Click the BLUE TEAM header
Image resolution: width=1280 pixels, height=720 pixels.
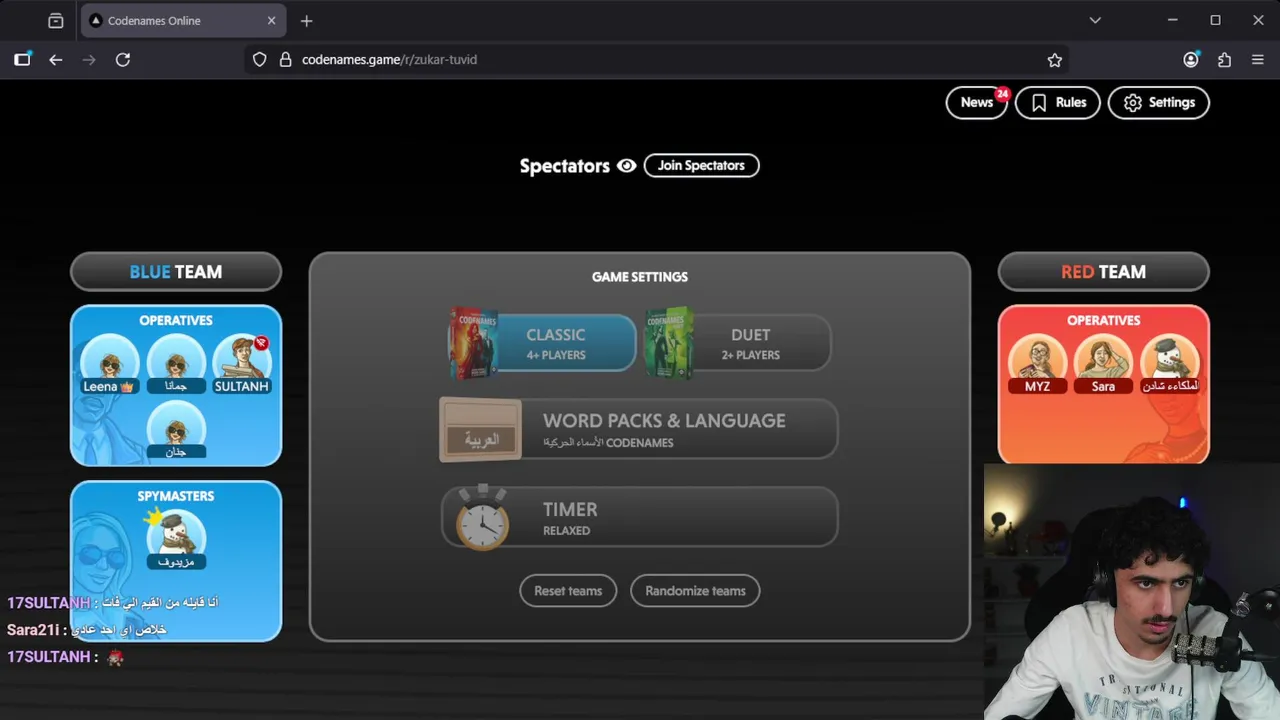pos(176,272)
